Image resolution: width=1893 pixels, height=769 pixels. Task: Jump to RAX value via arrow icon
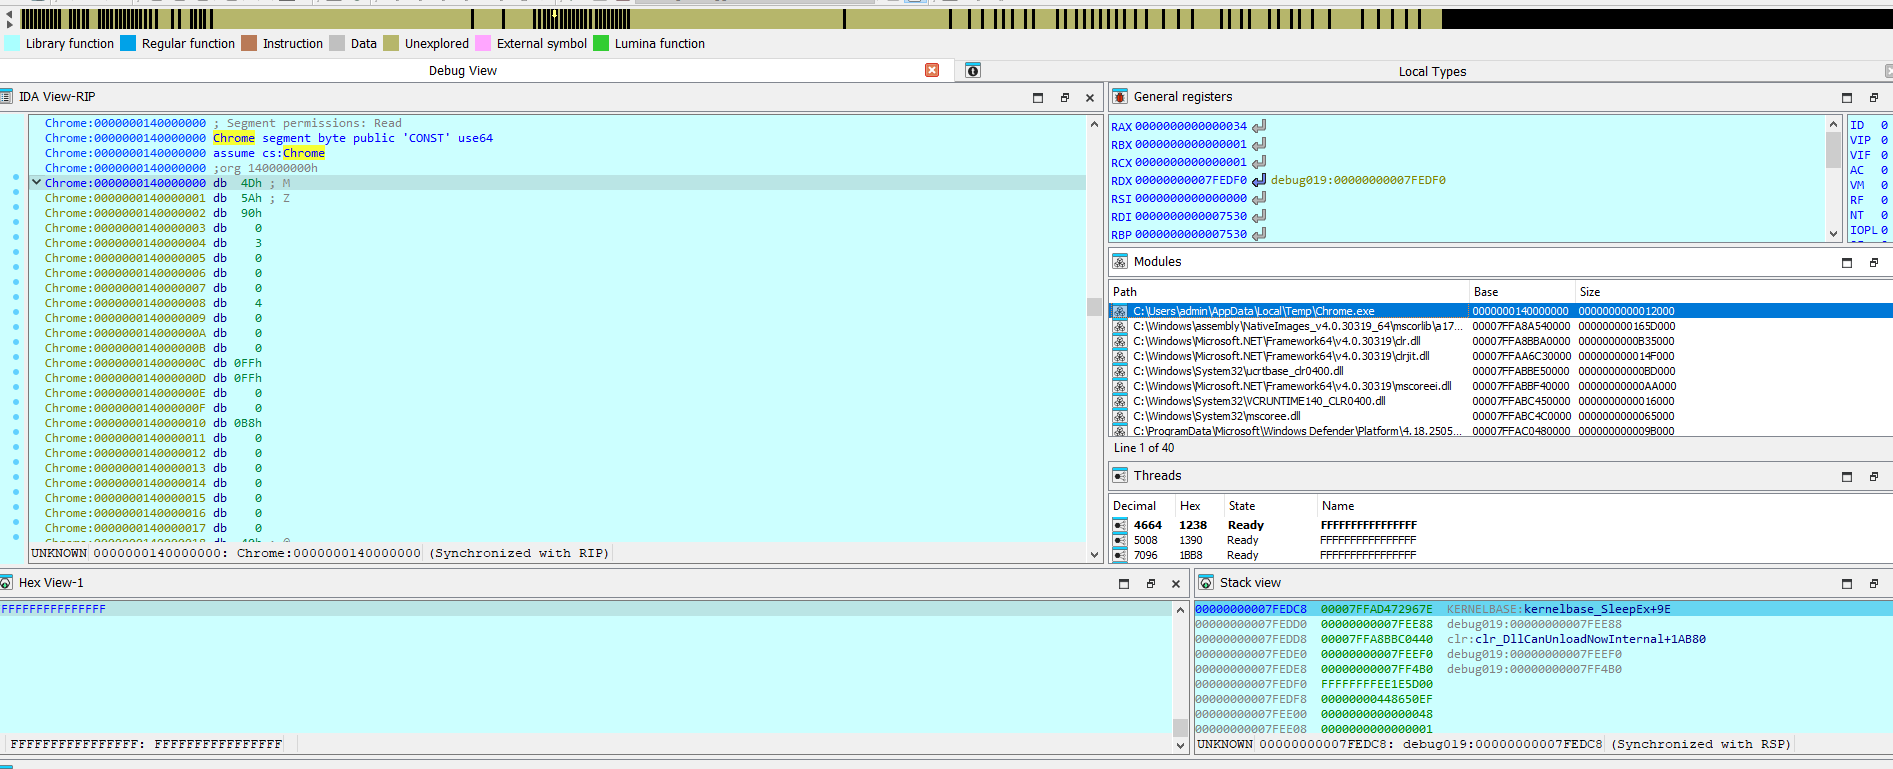pos(1259,126)
